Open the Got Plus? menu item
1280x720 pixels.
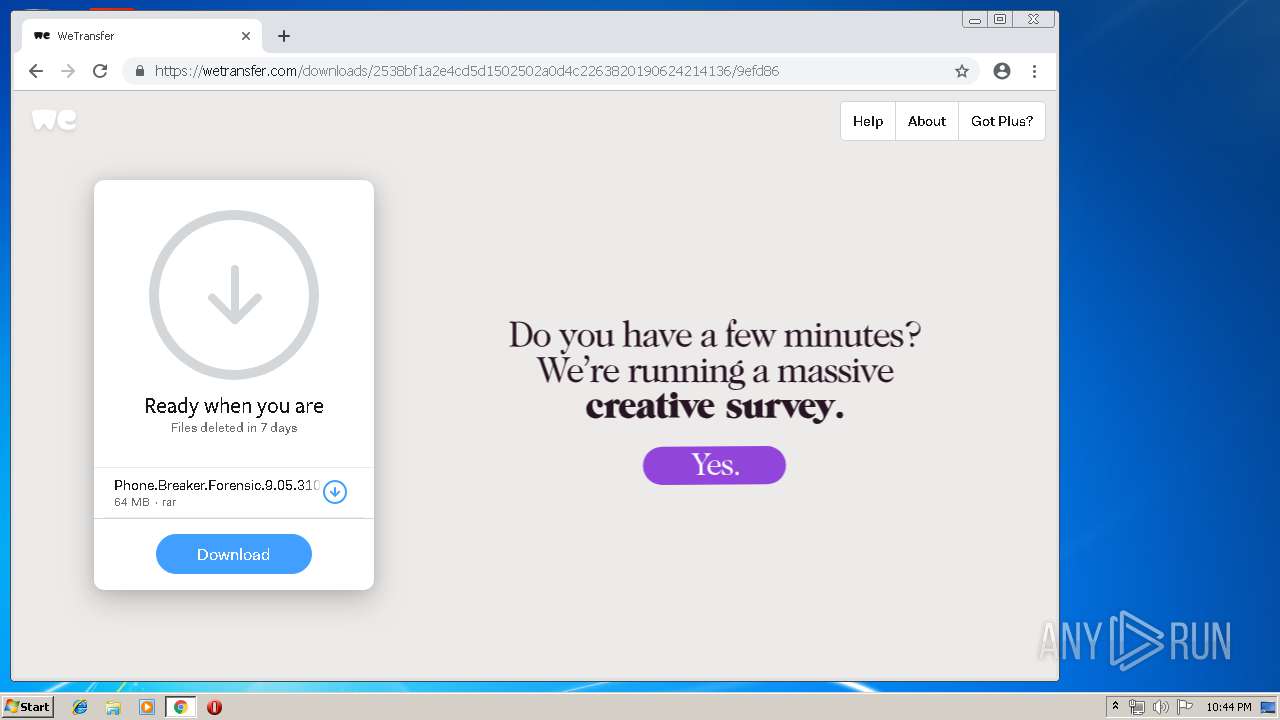tap(1002, 121)
